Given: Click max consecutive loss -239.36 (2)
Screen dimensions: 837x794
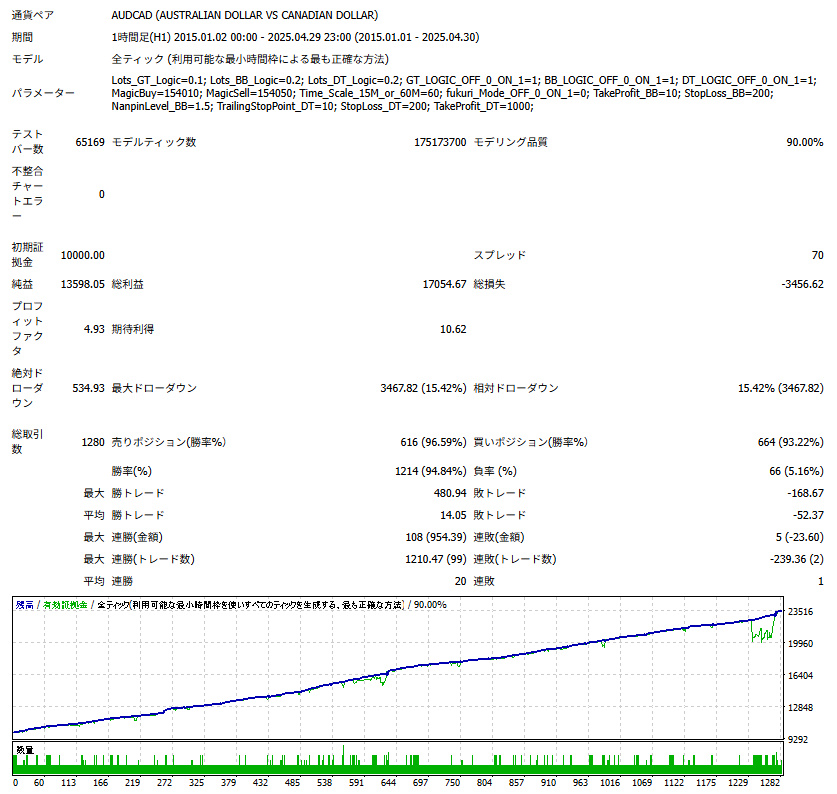Looking at the screenshot, I should 797,559.
